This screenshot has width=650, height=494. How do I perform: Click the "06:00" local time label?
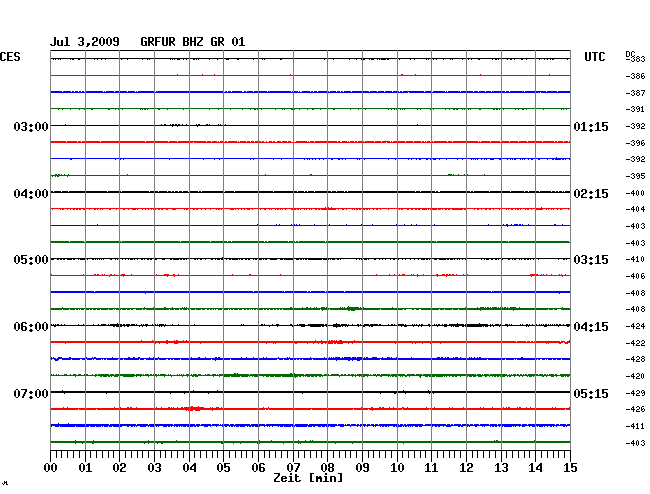pos(31,327)
